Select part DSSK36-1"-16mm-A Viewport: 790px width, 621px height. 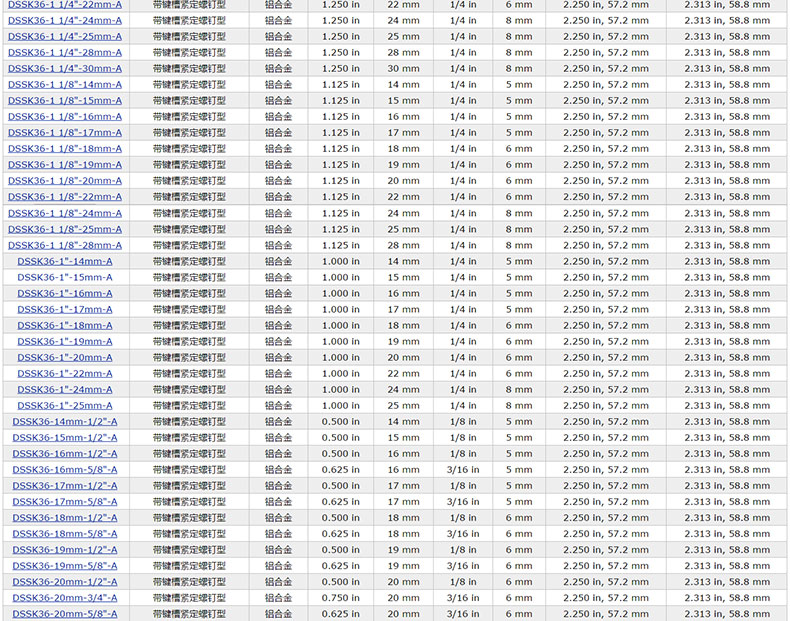pos(65,293)
